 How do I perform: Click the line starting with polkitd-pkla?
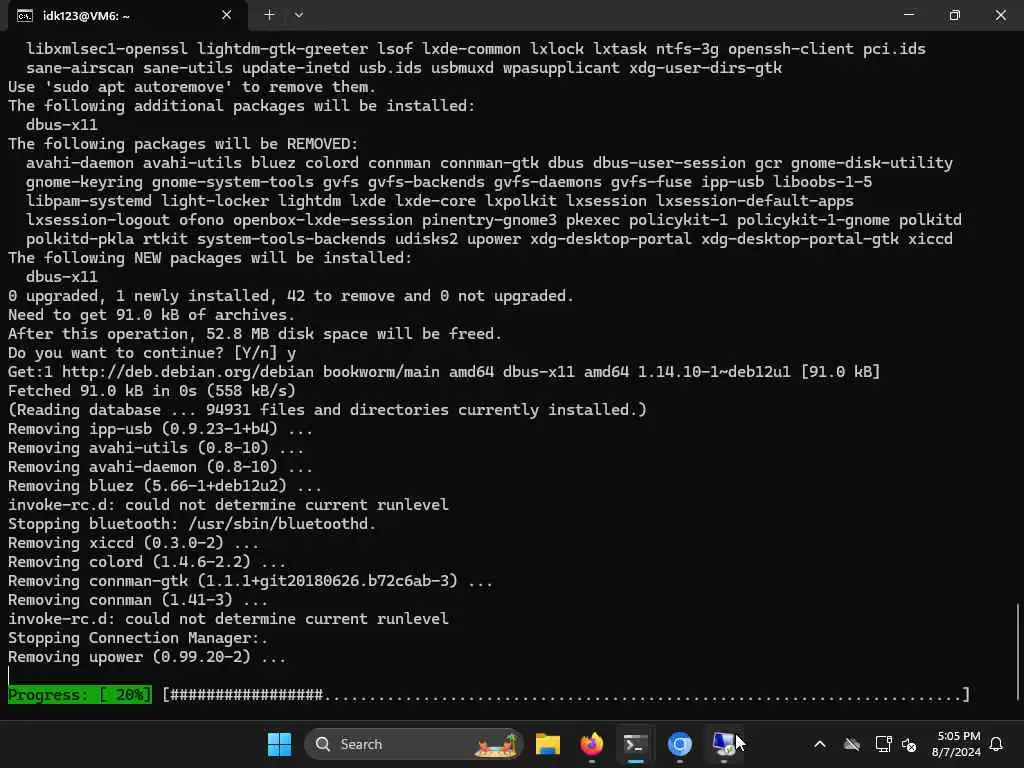[489, 239]
